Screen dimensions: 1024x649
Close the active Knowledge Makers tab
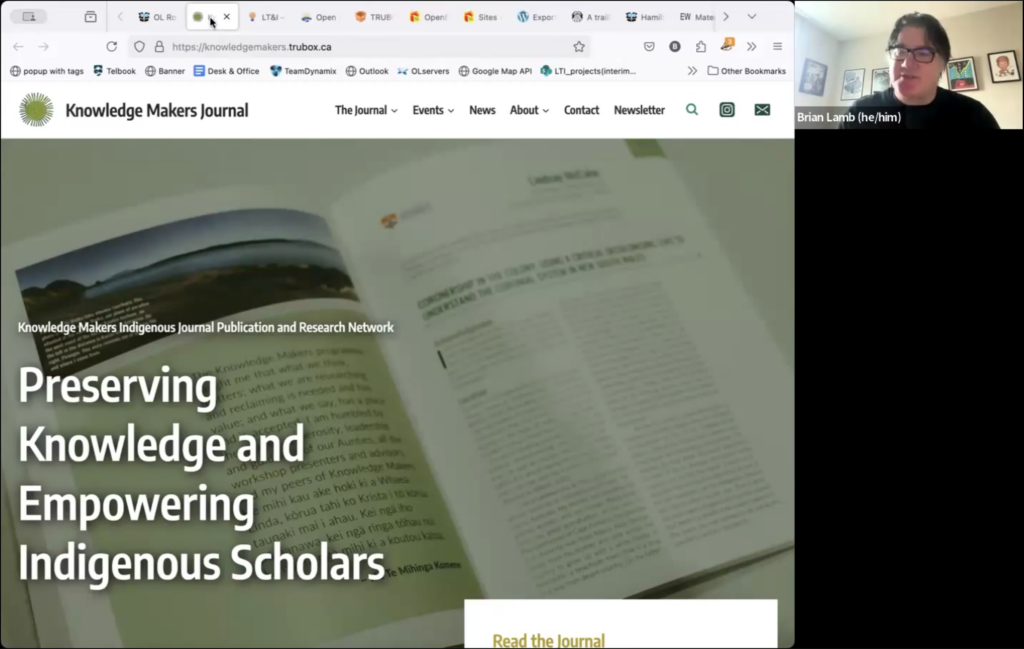tap(227, 16)
